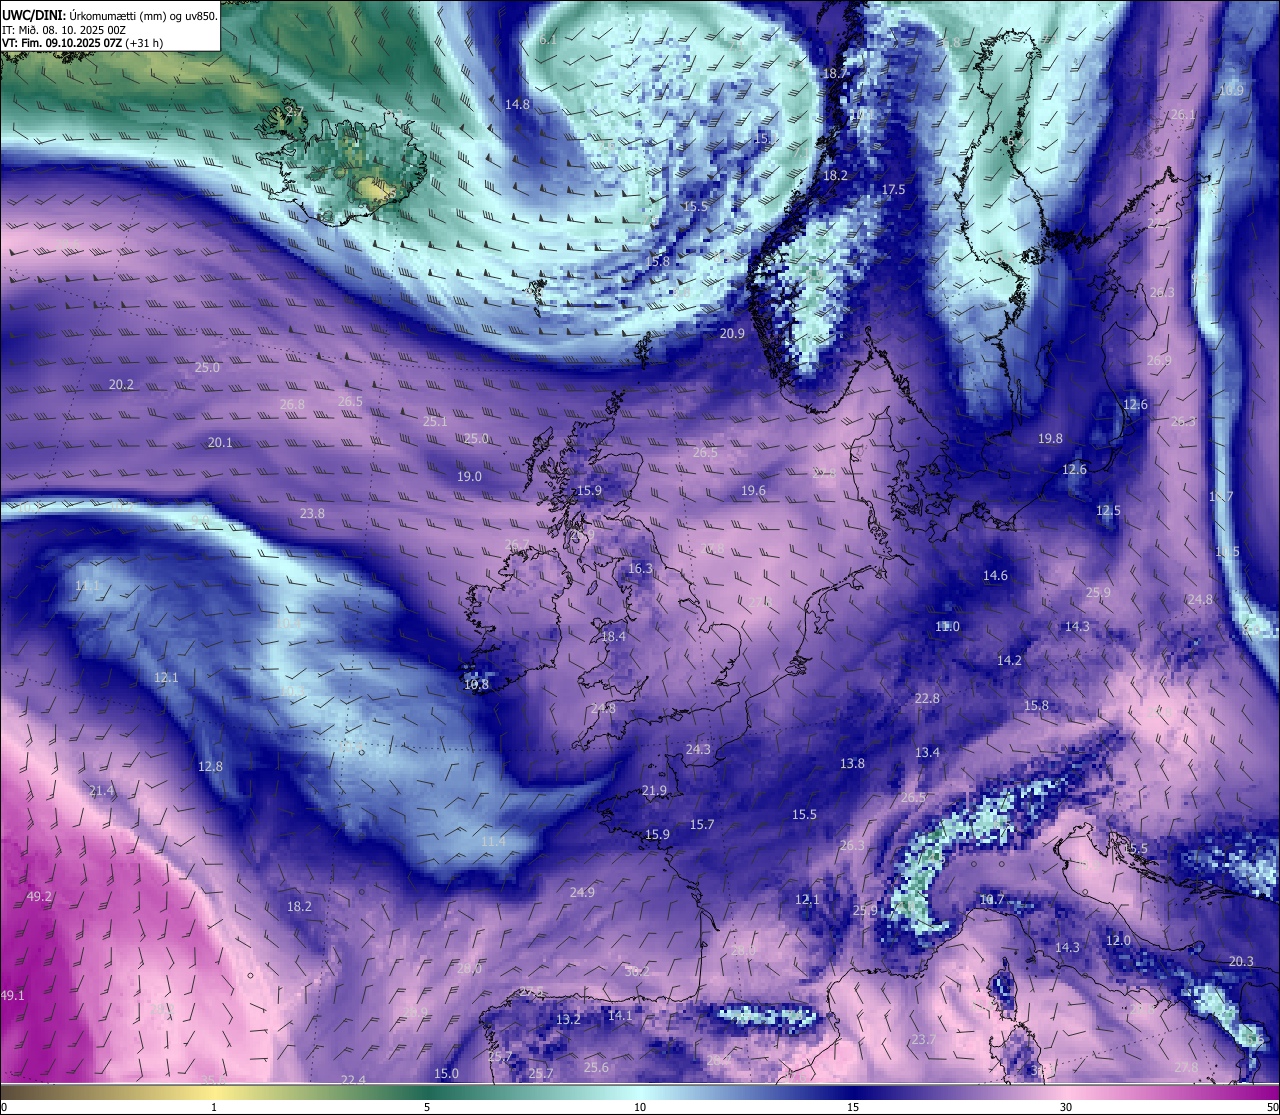Click the 'VT: Fim. 09.10.2025 07Z (+31 h)' line

pos(82,43)
